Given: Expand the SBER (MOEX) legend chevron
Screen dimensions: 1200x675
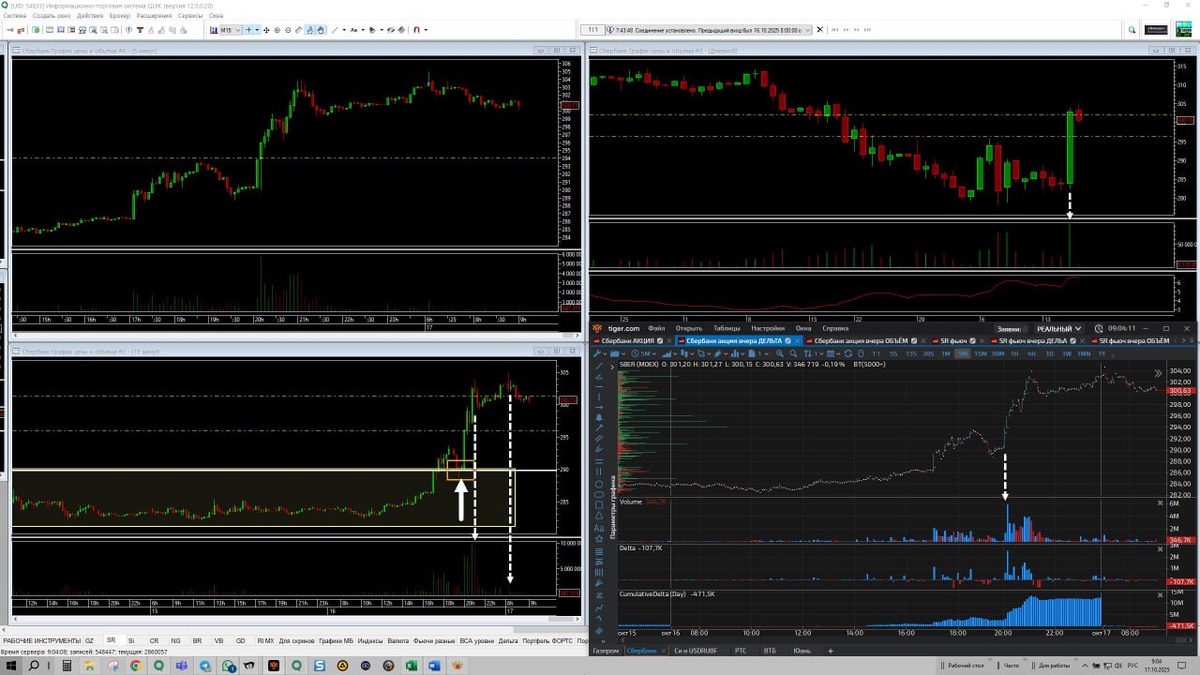Looking at the screenshot, I should pos(612,367).
